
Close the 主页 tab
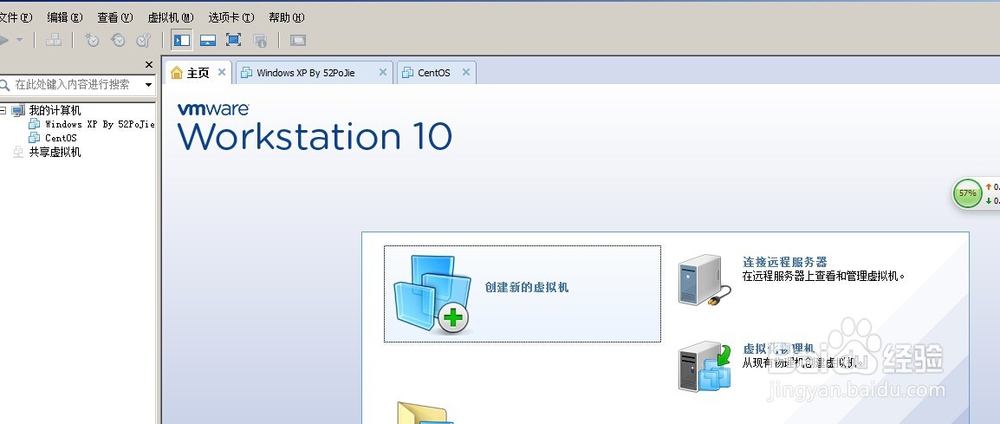(221, 72)
